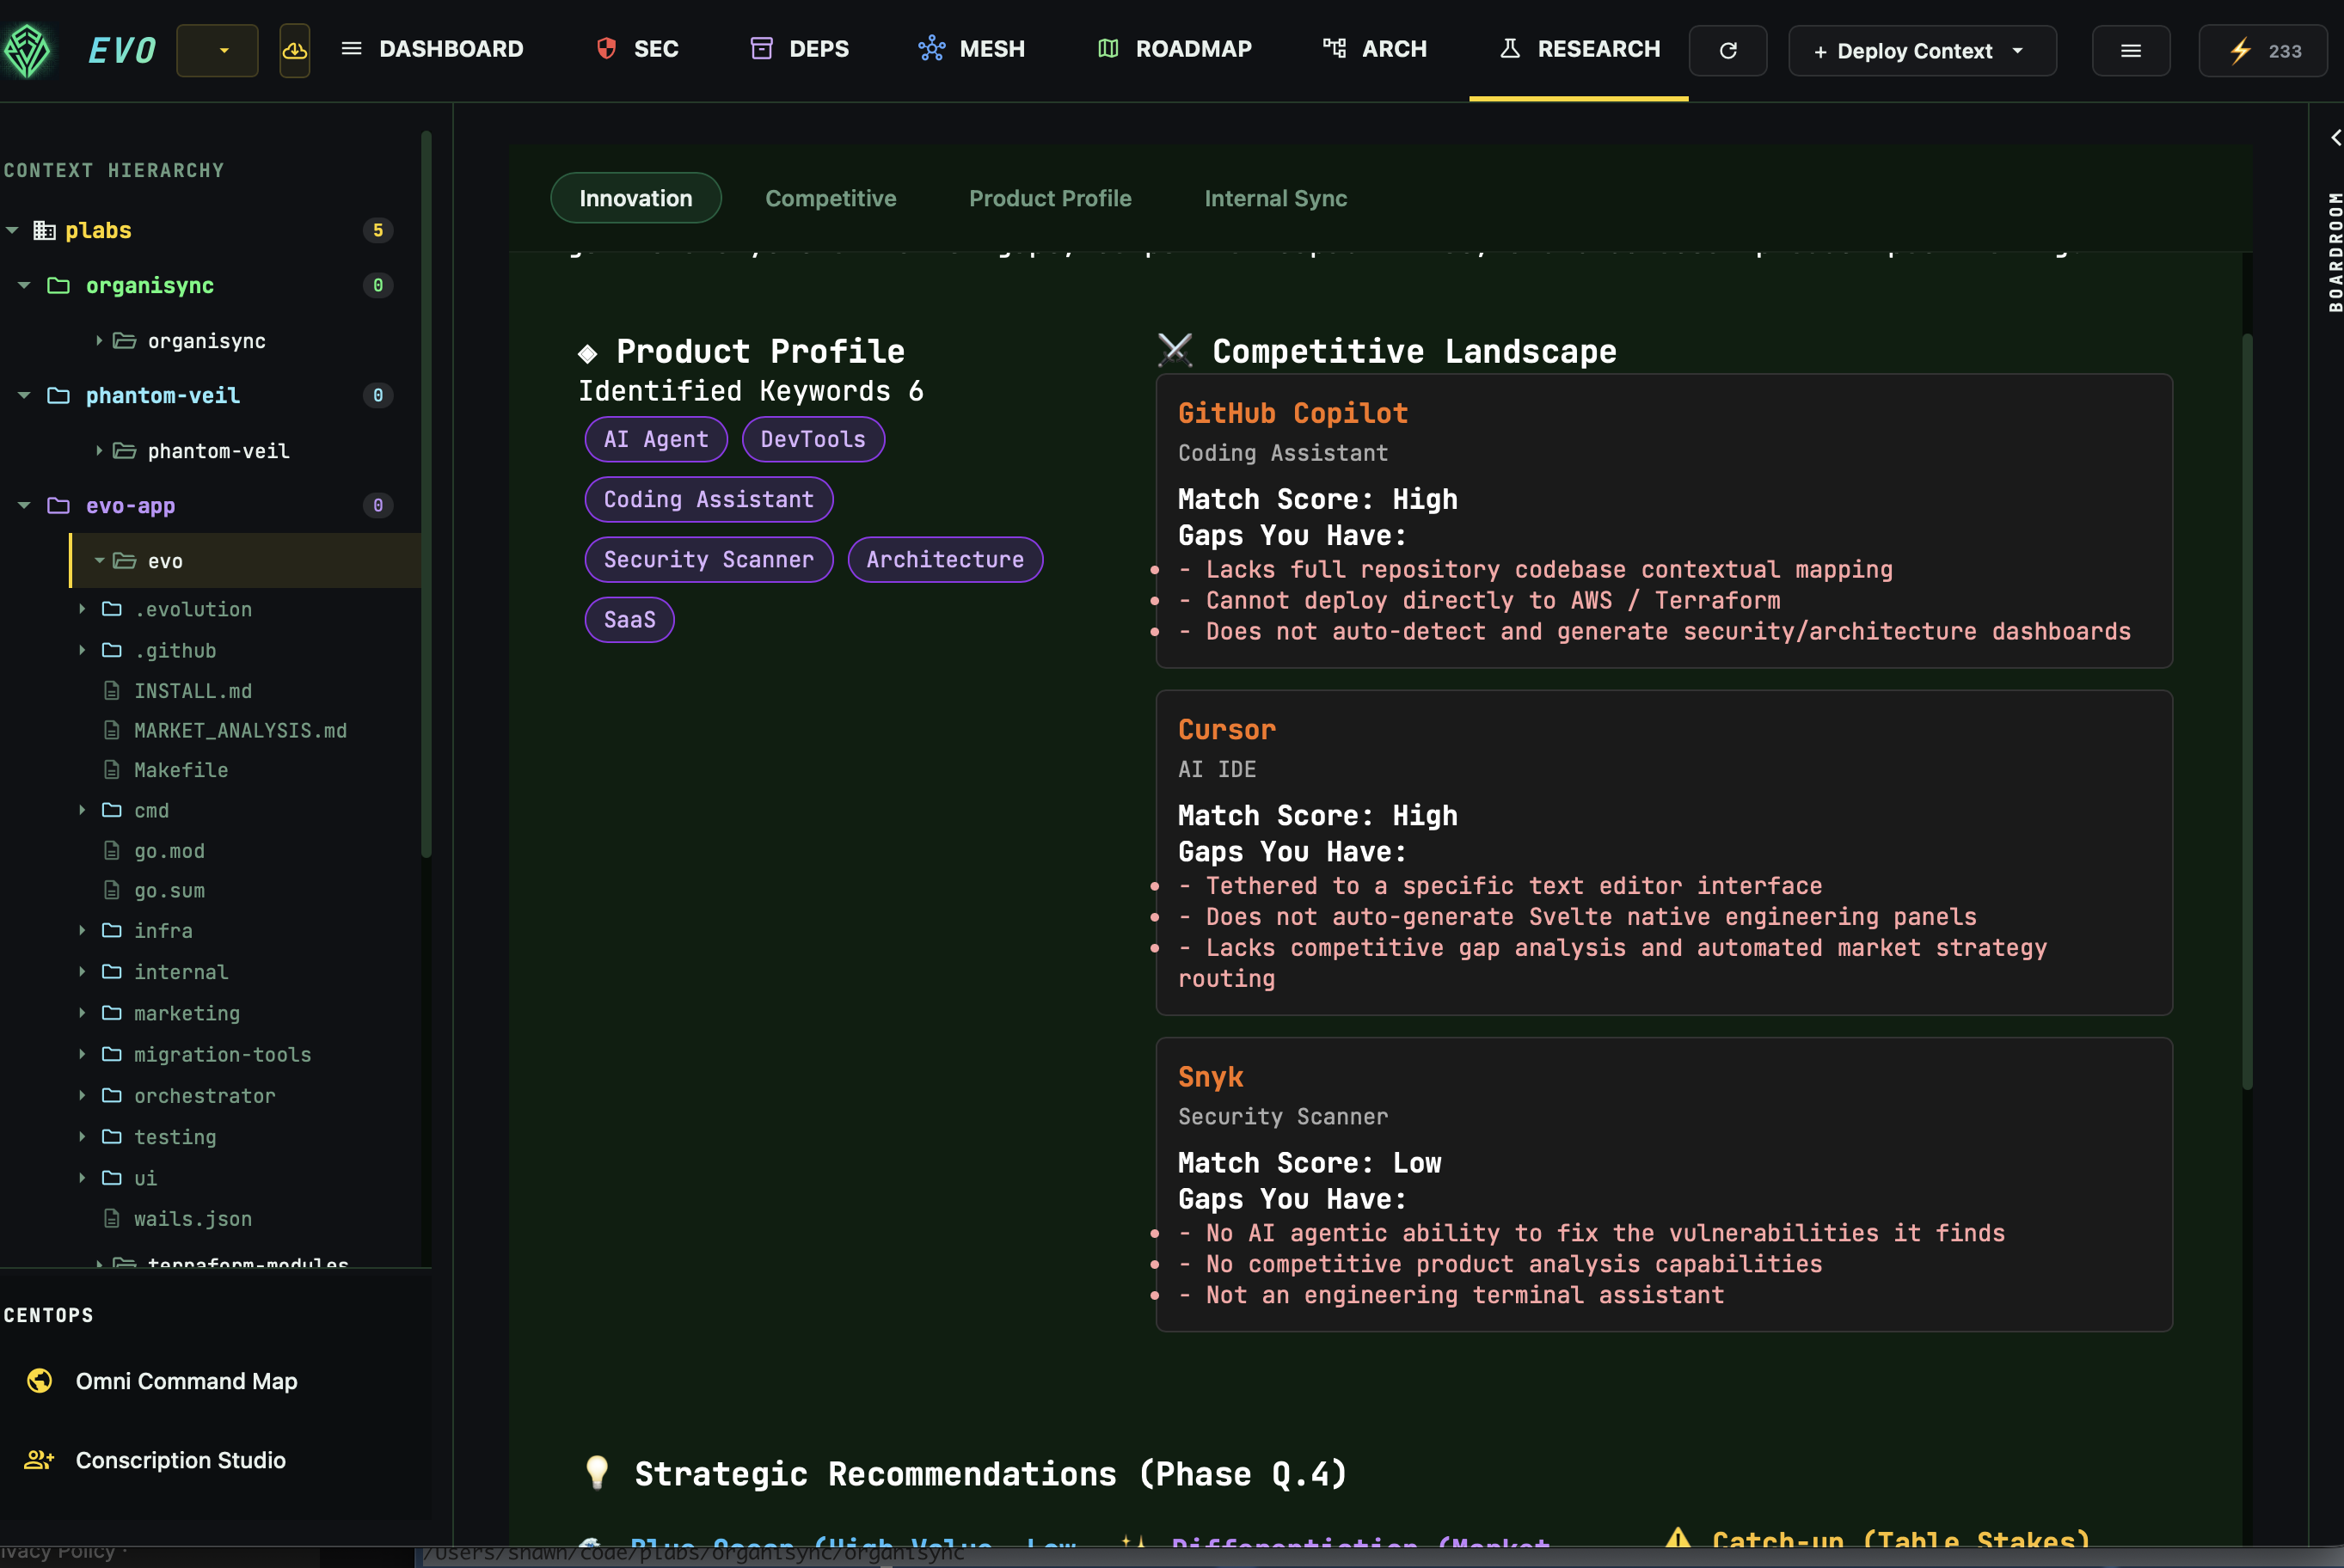This screenshot has width=2344, height=1568.
Task: Open the wails.json file
Action: tap(193, 1219)
